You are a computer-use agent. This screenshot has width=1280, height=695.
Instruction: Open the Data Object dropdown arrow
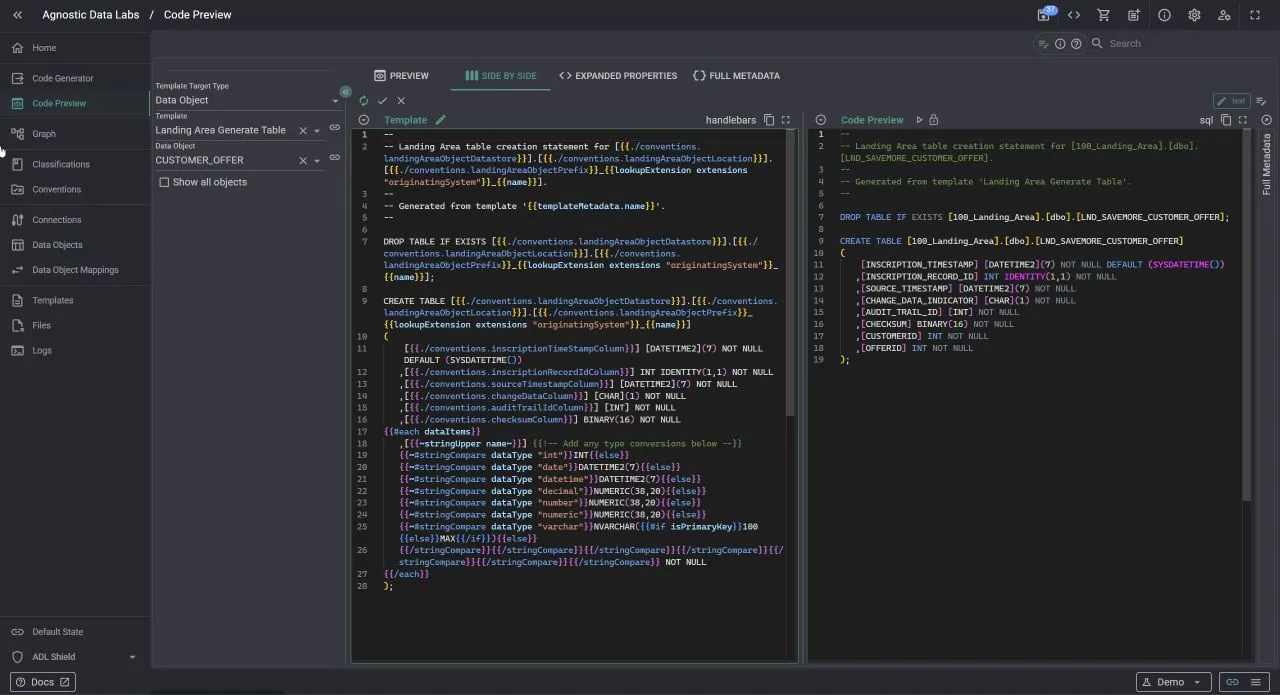pos(317,160)
